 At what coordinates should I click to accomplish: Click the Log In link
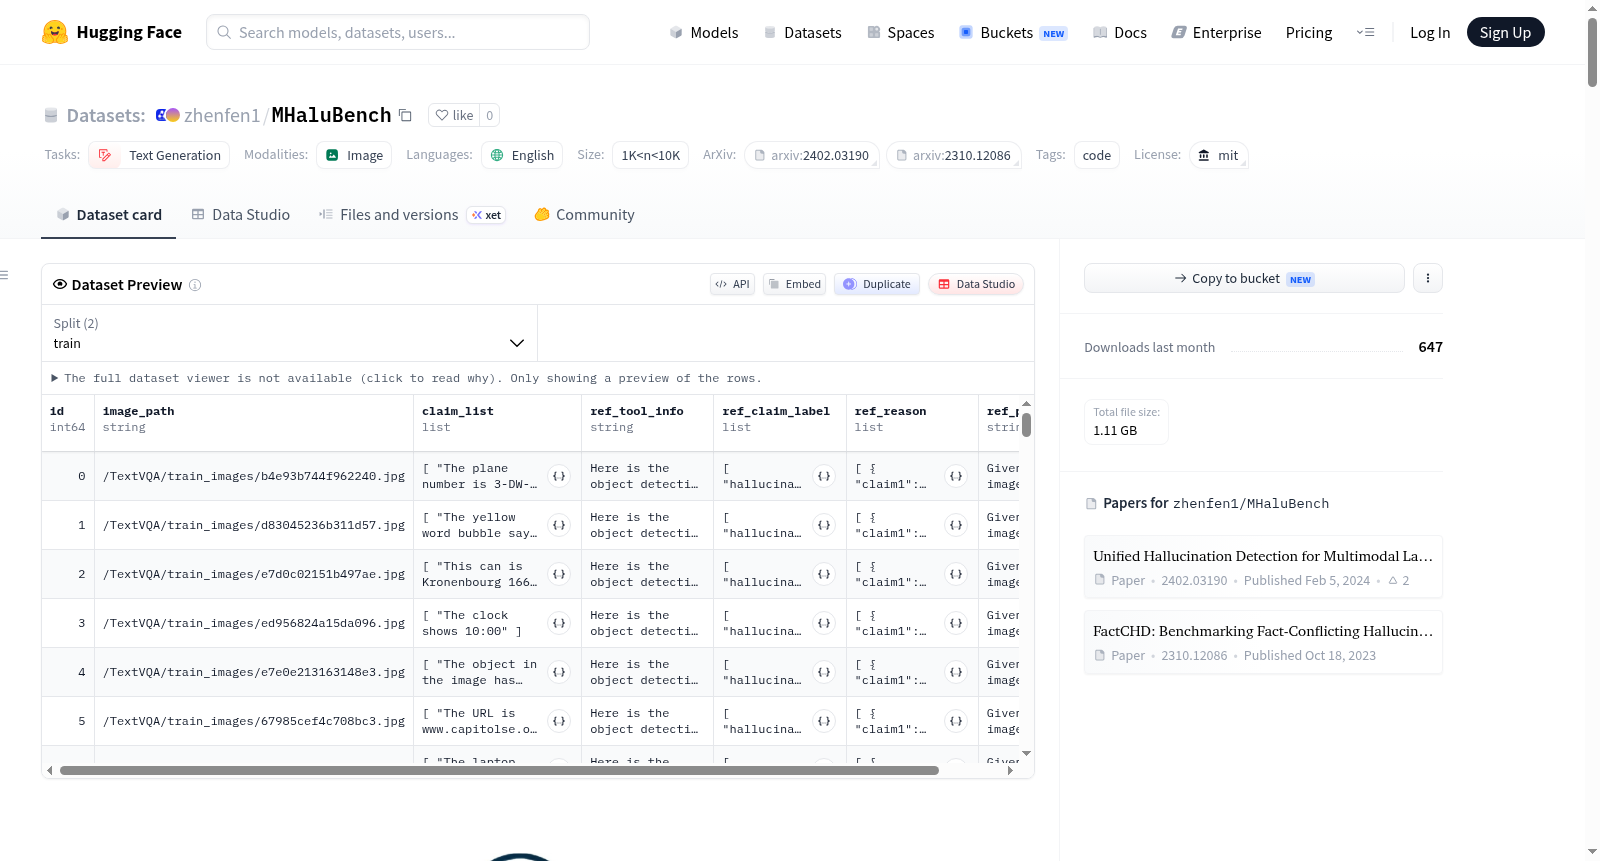(x=1430, y=32)
